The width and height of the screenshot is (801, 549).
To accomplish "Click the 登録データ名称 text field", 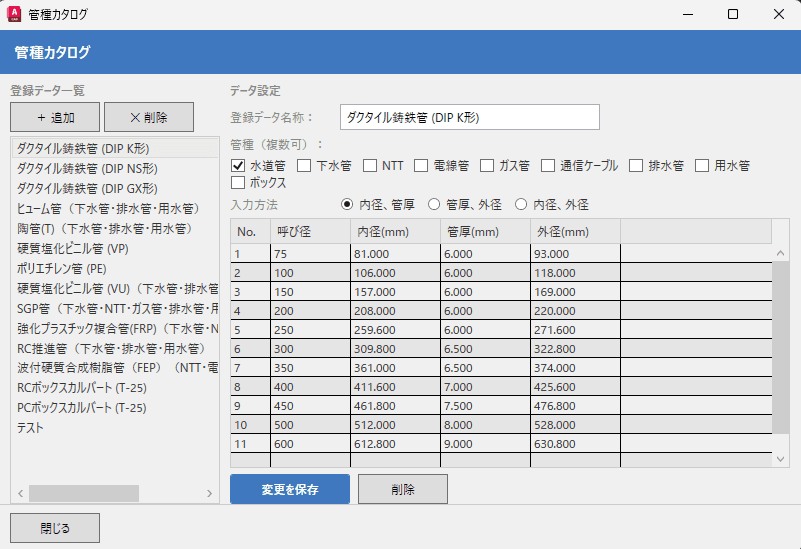I will tap(469, 117).
